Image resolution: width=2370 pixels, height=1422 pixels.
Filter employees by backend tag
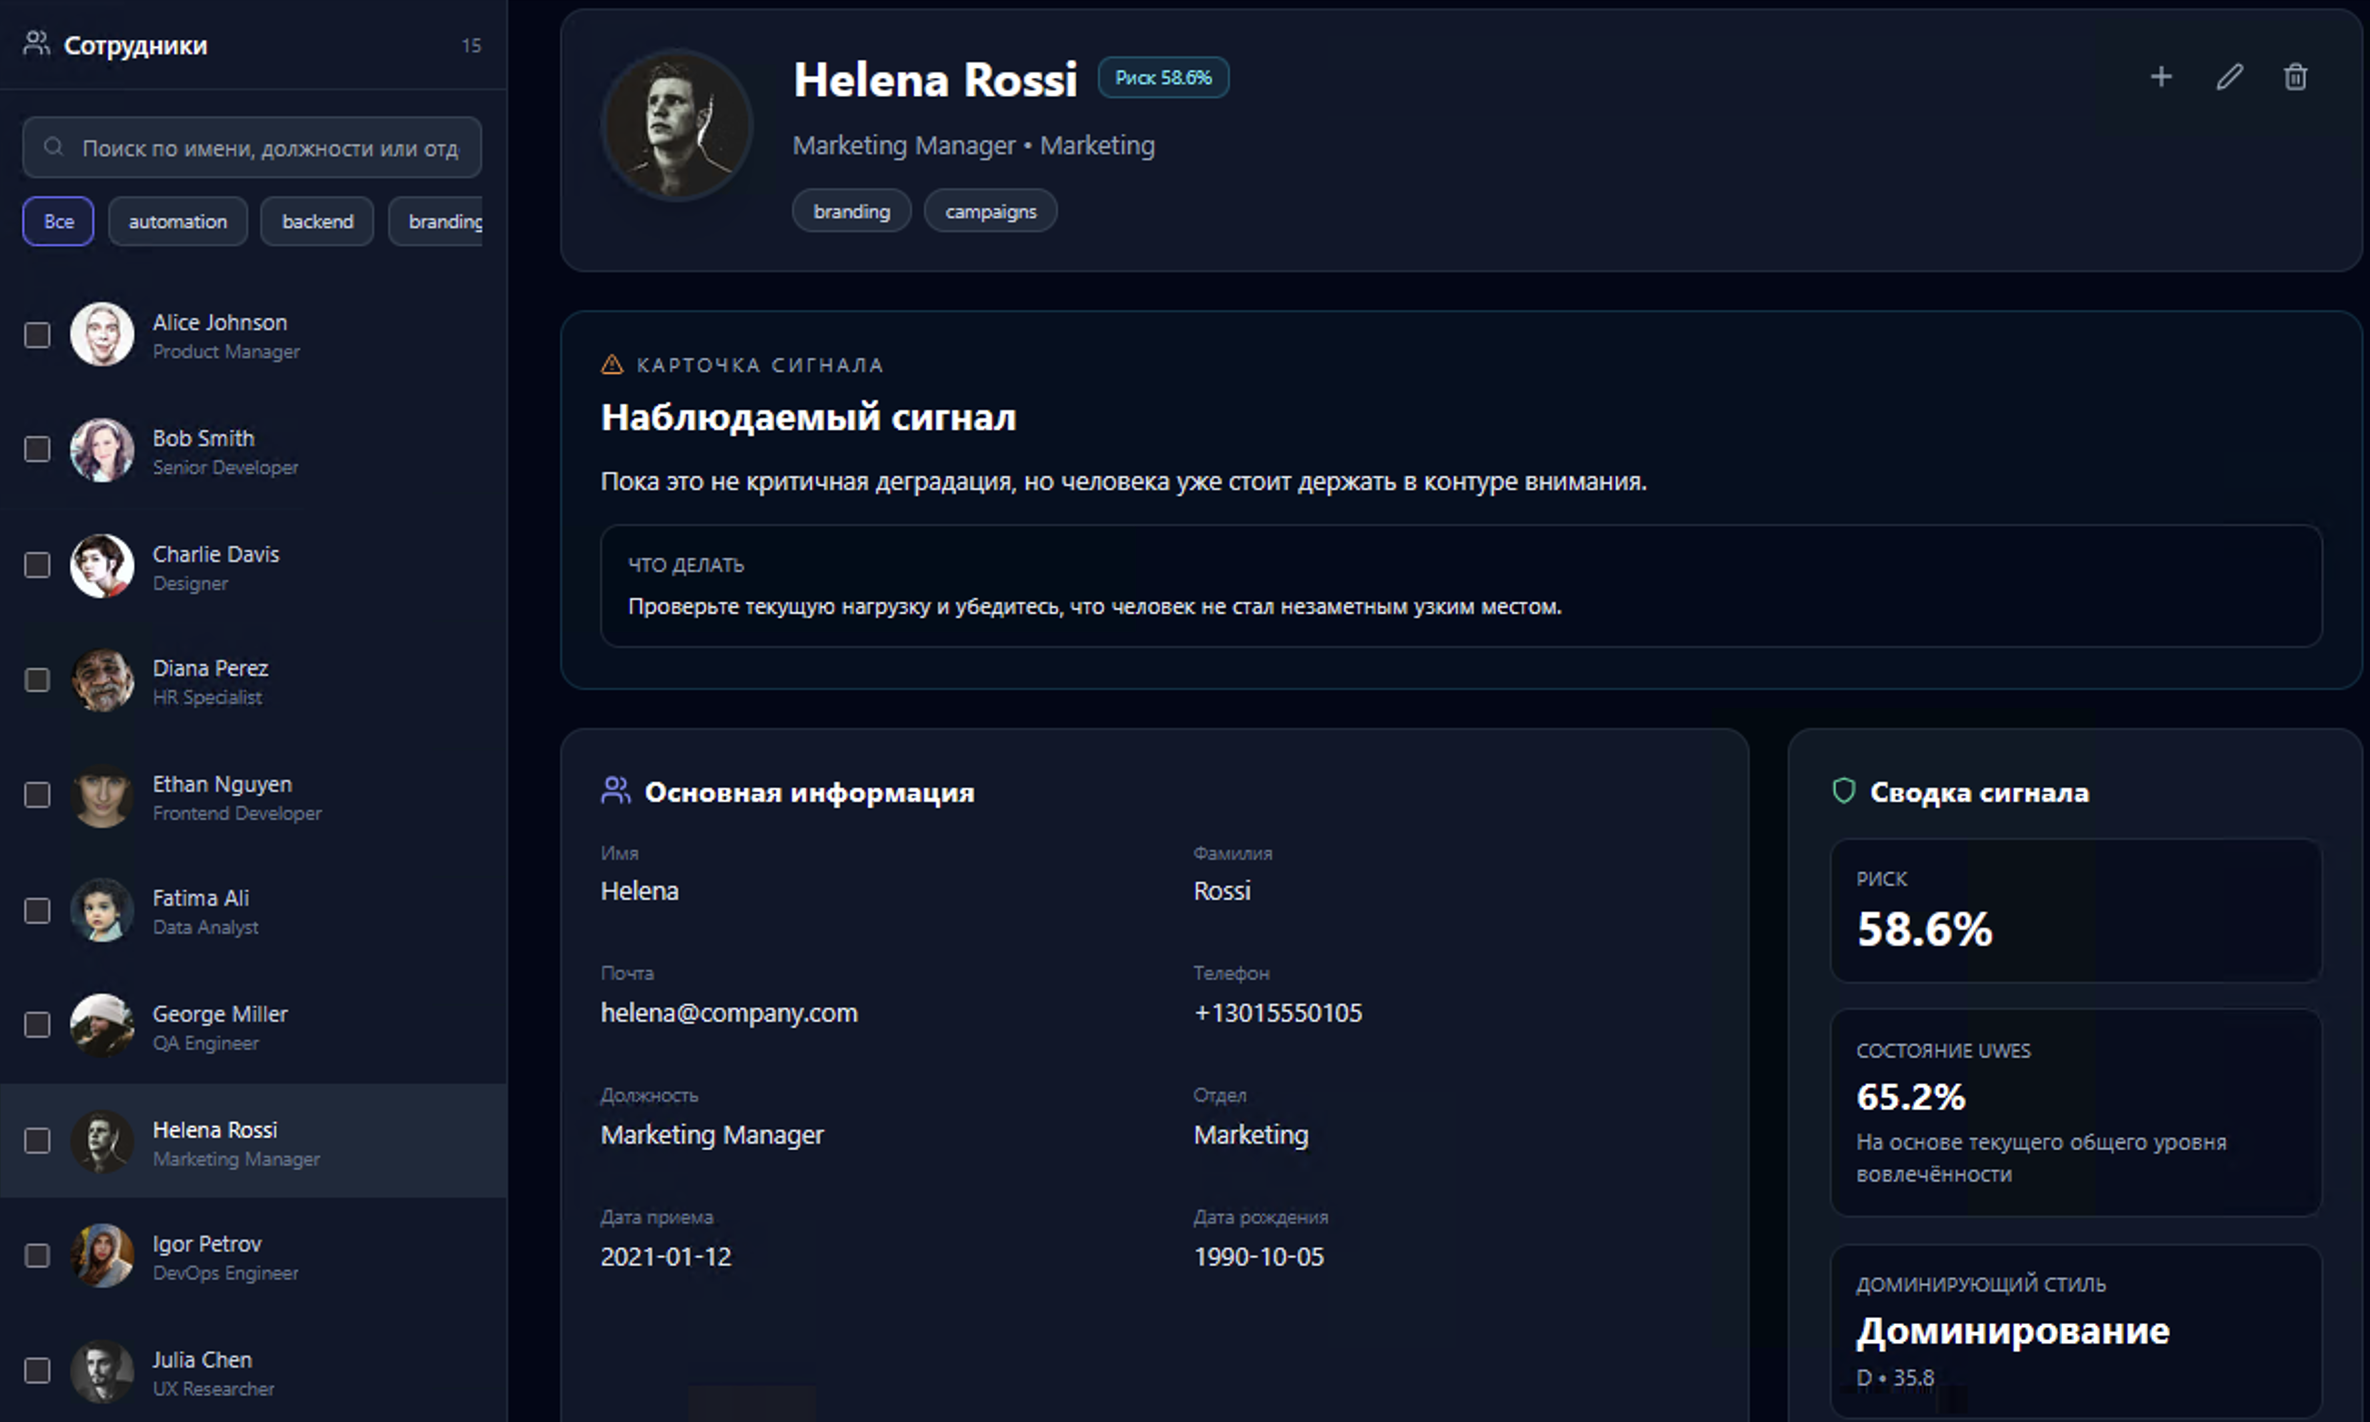point(317,221)
